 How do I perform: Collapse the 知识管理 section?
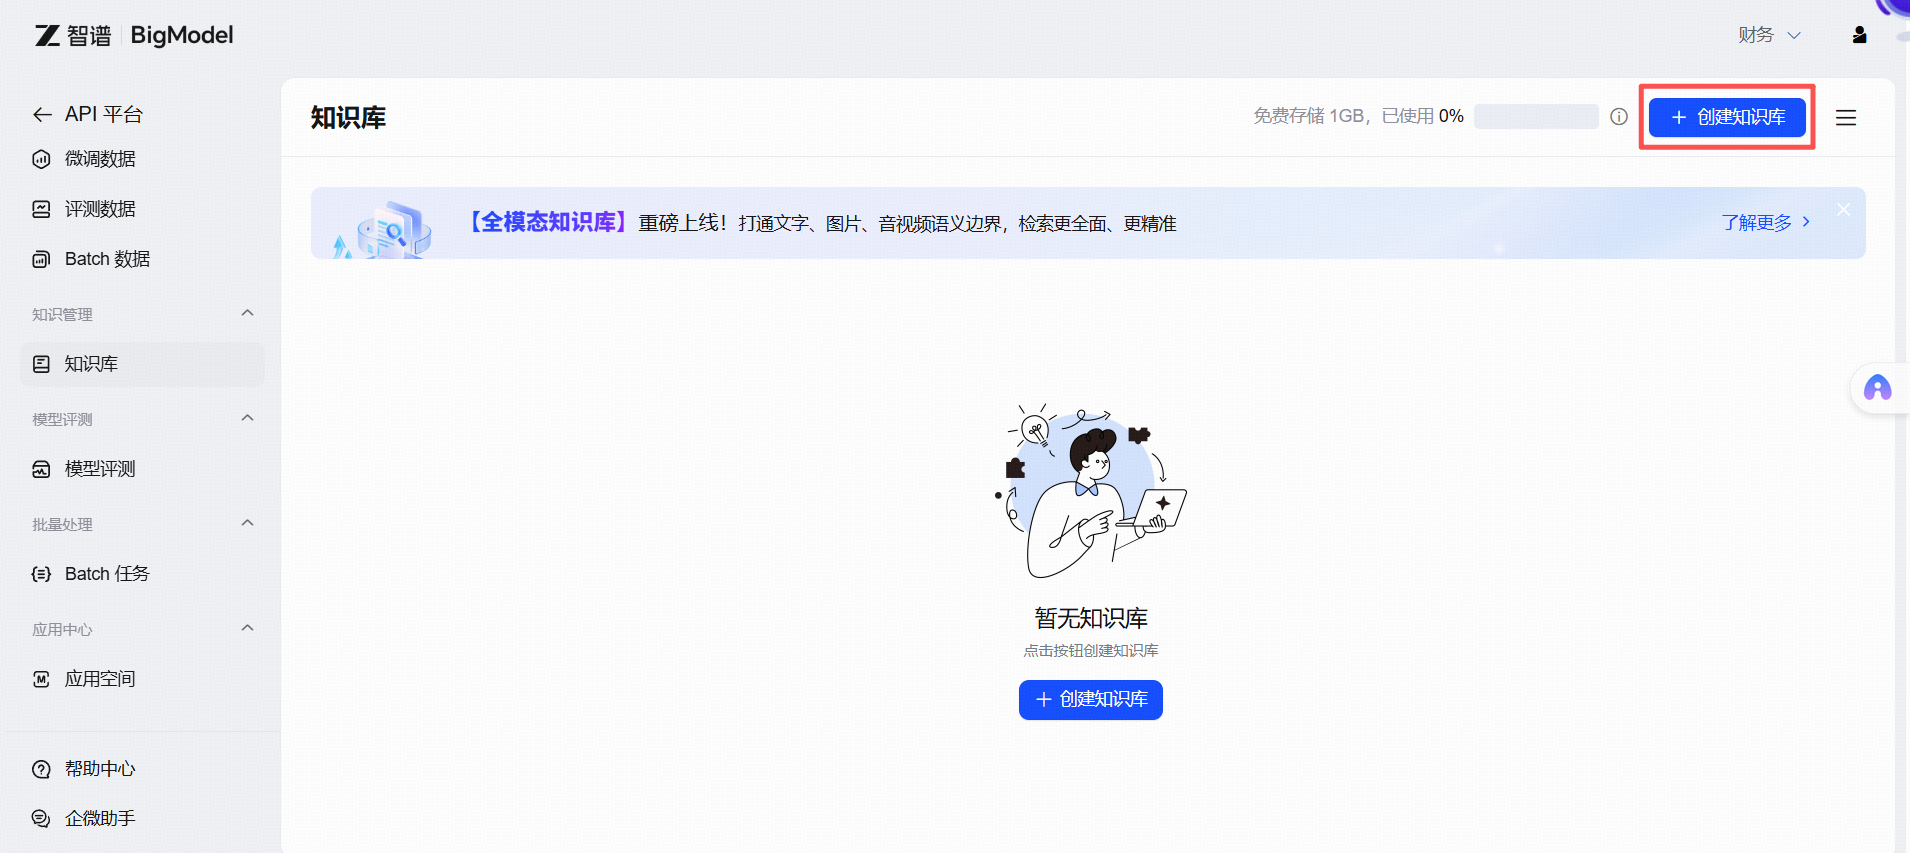pos(247,314)
